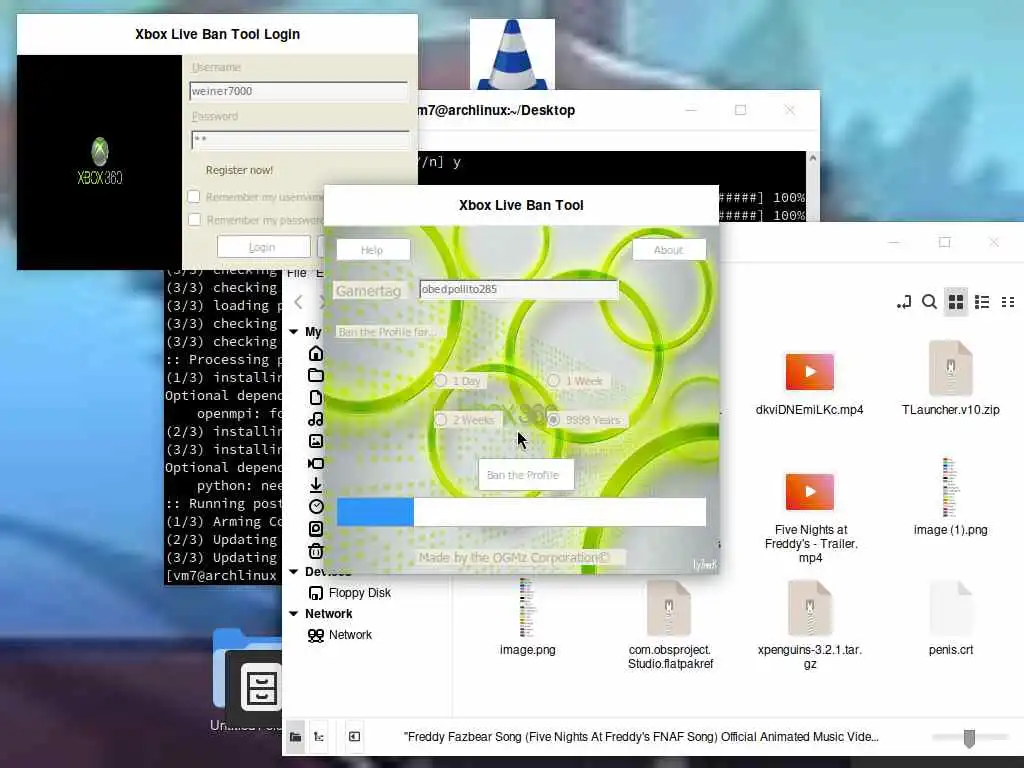The image size is (1024, 768).
Task: Open Documents icon in sidebar
Action: pos(315,397)
